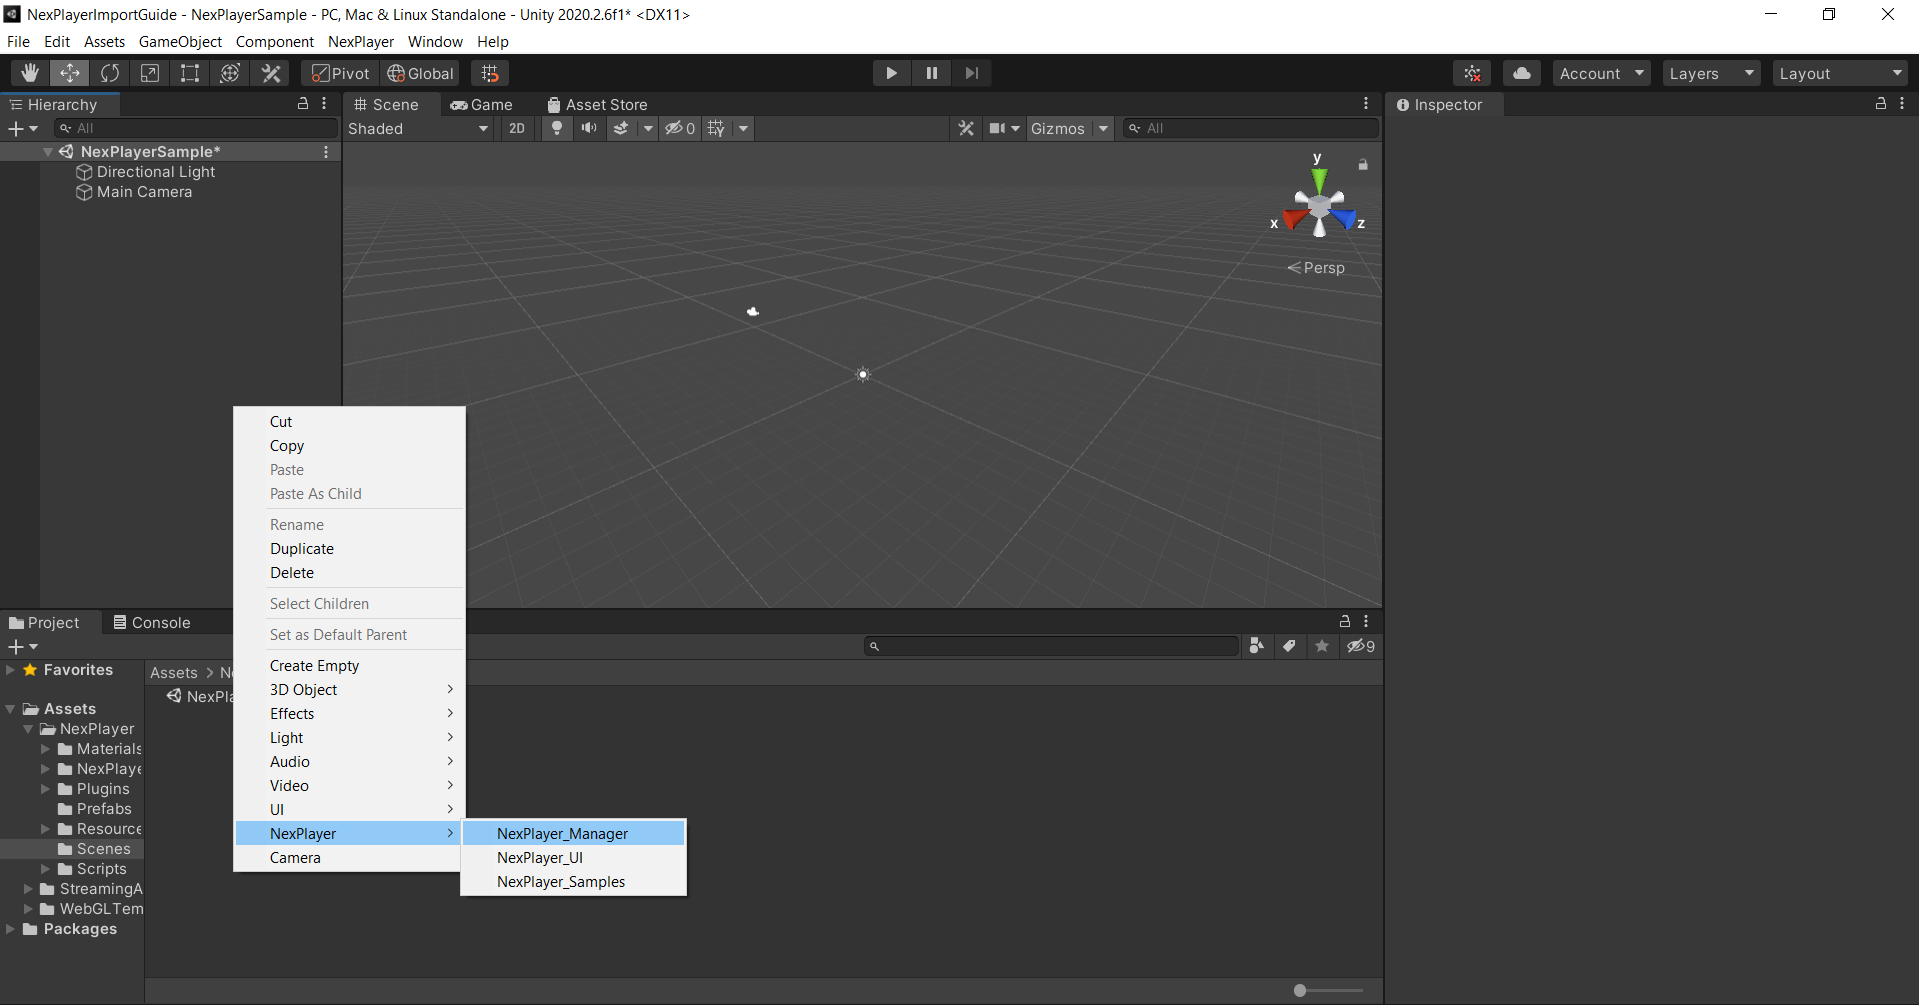Switch to the Asset Store tab
This screenshot has width=1919, height=1005.
click(x=597, y=104)
